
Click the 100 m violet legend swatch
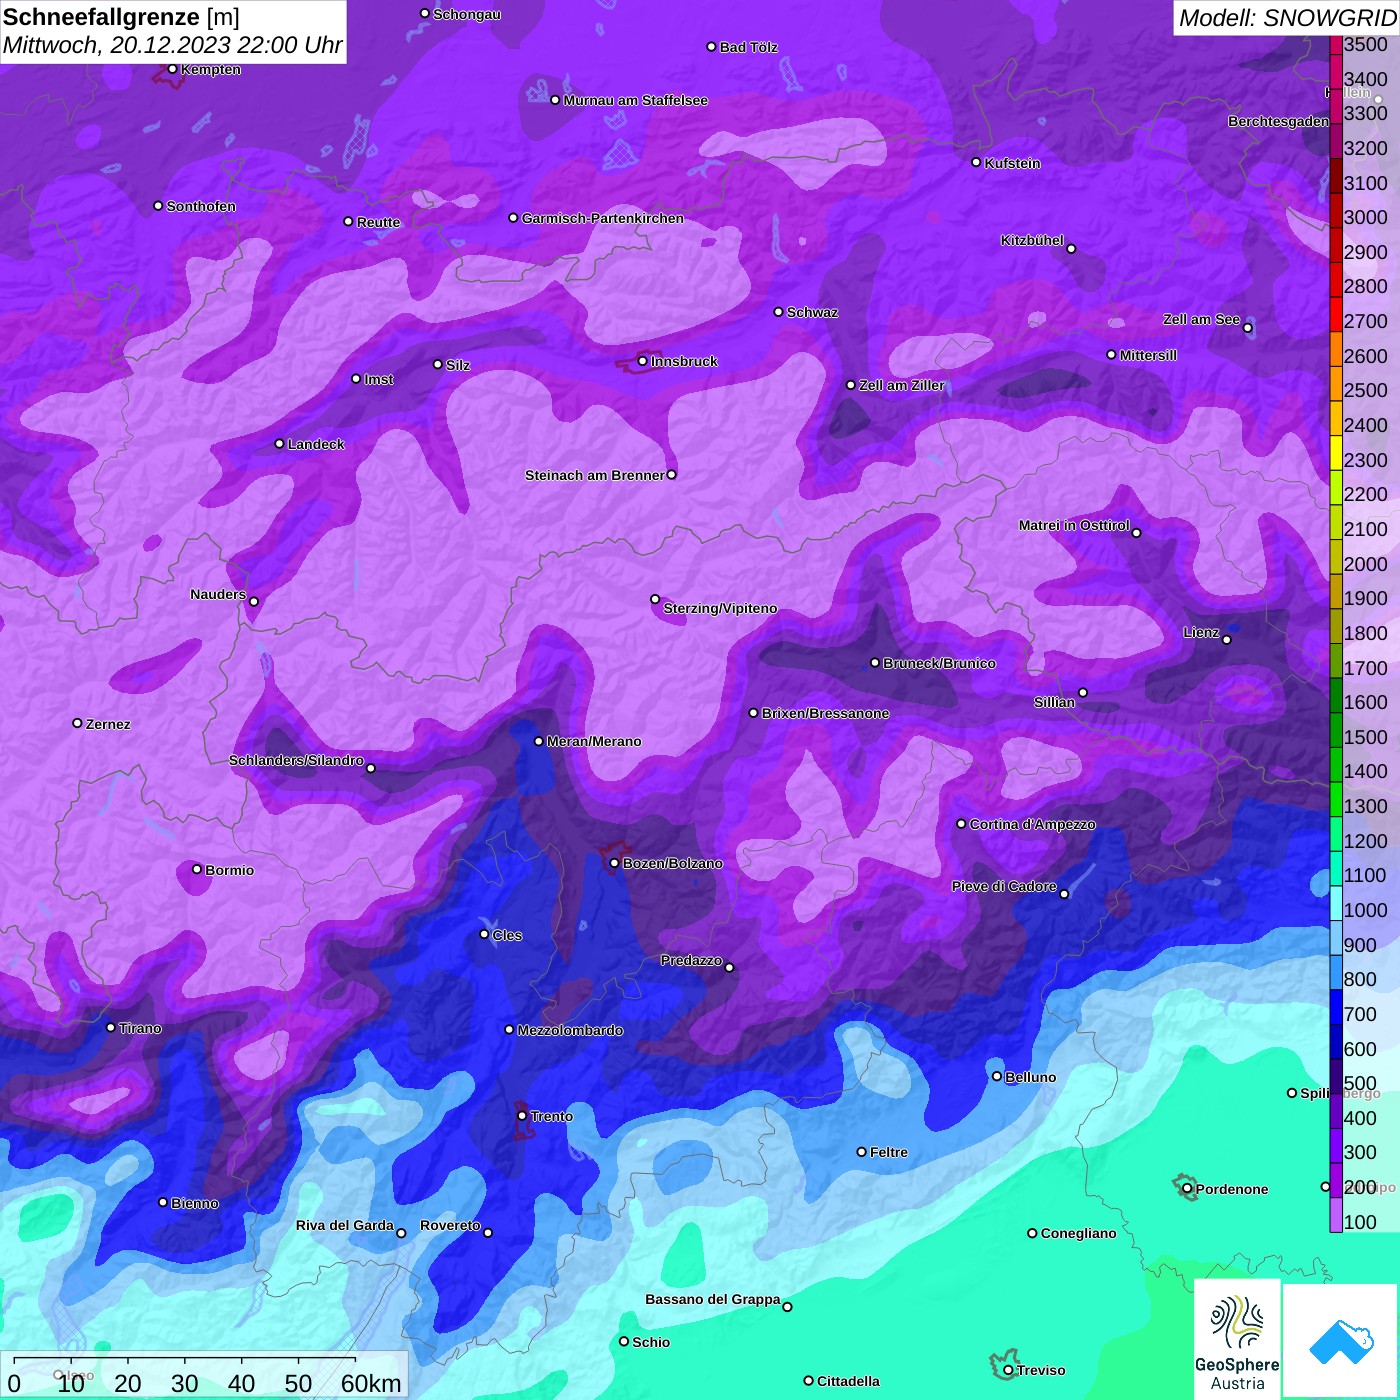pos(1336,1214)
